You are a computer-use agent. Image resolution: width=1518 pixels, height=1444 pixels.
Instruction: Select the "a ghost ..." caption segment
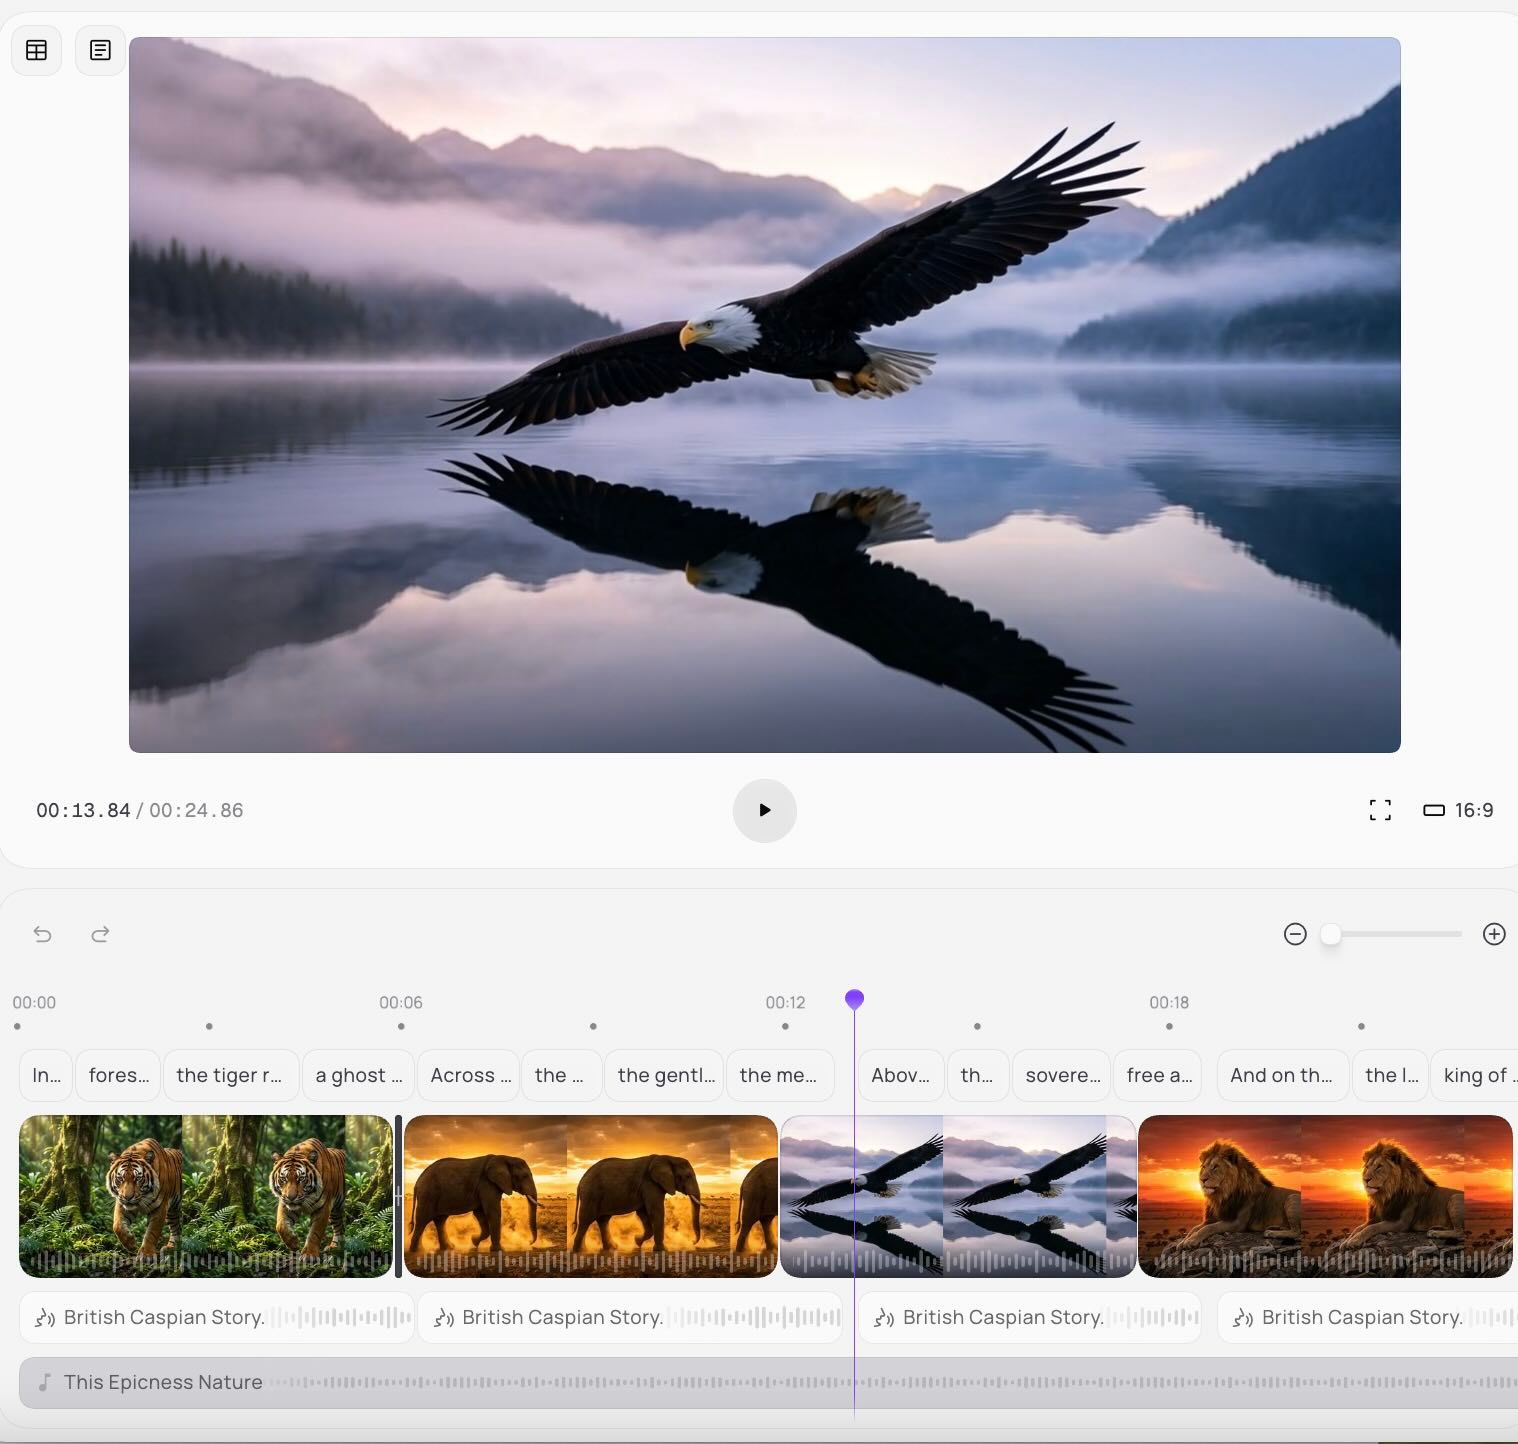click(x=358, y=1075)
